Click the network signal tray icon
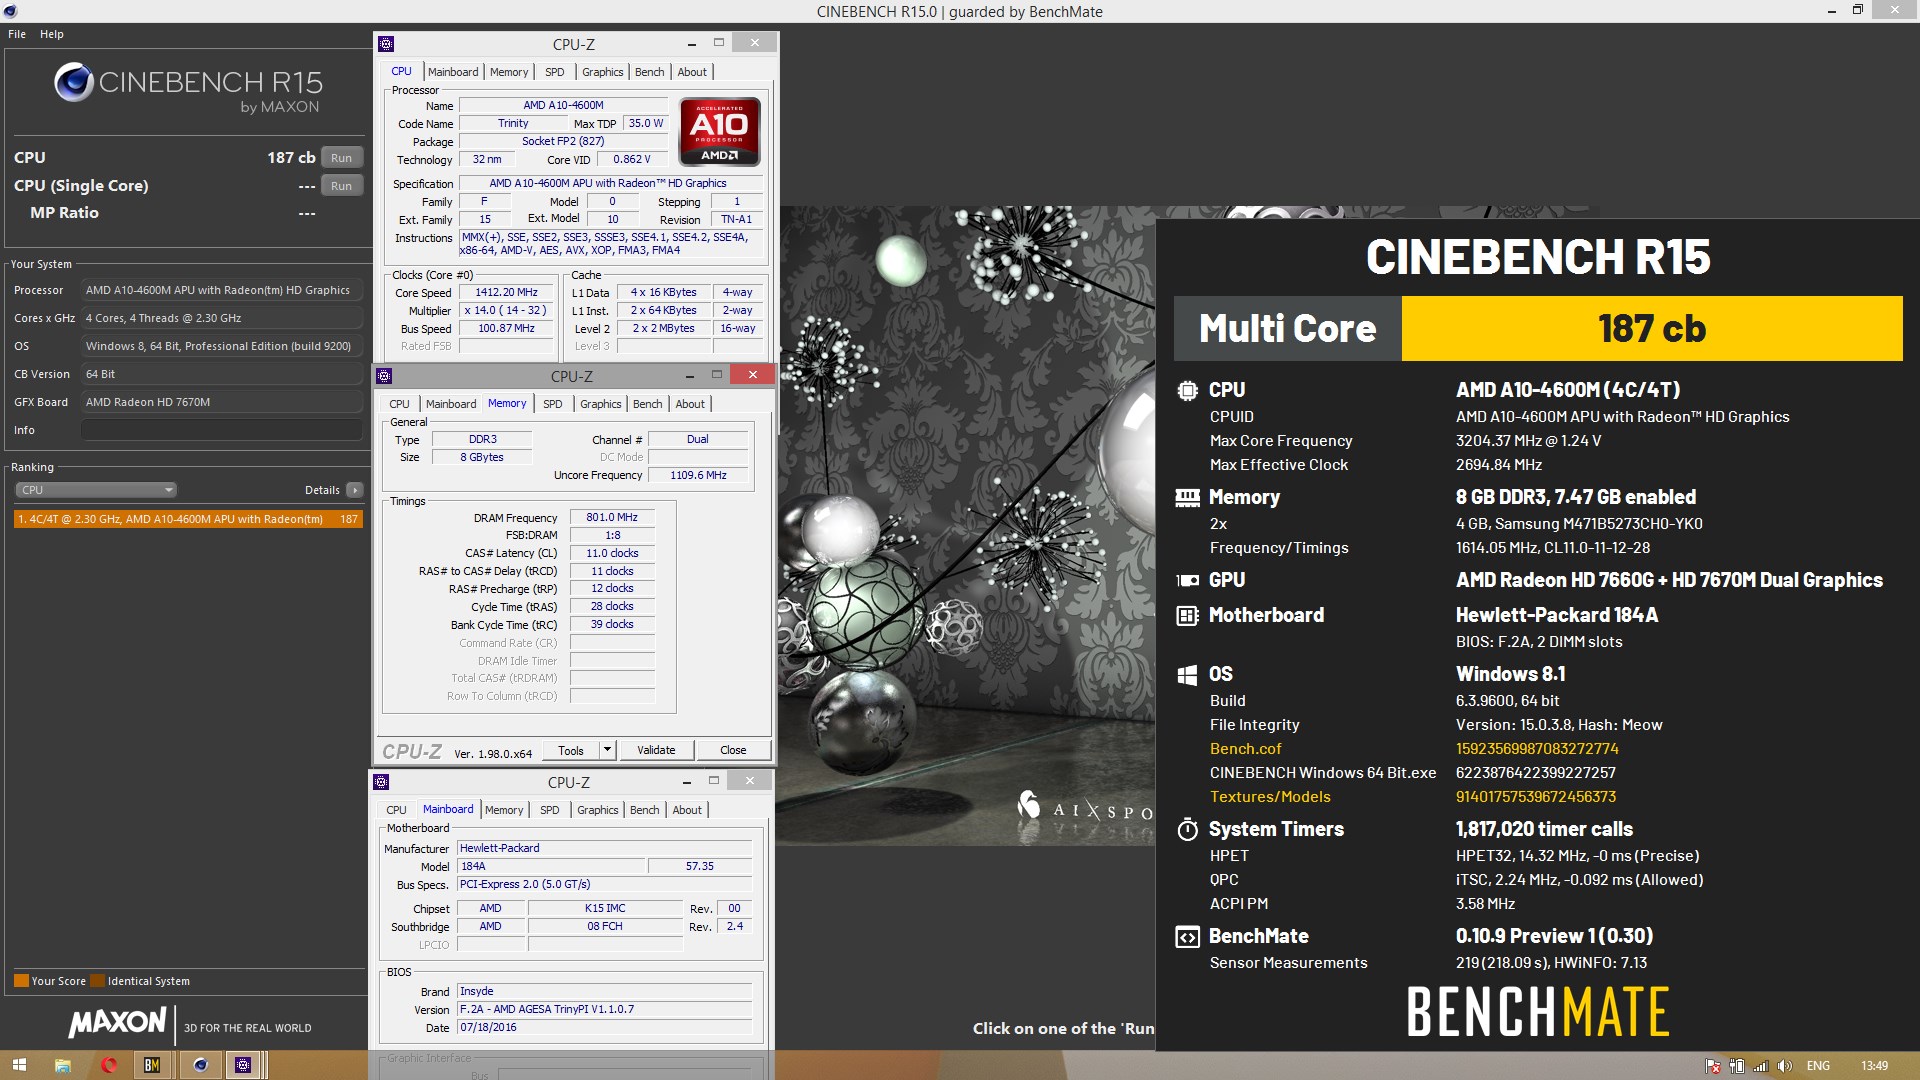 pos(1761,1066)
